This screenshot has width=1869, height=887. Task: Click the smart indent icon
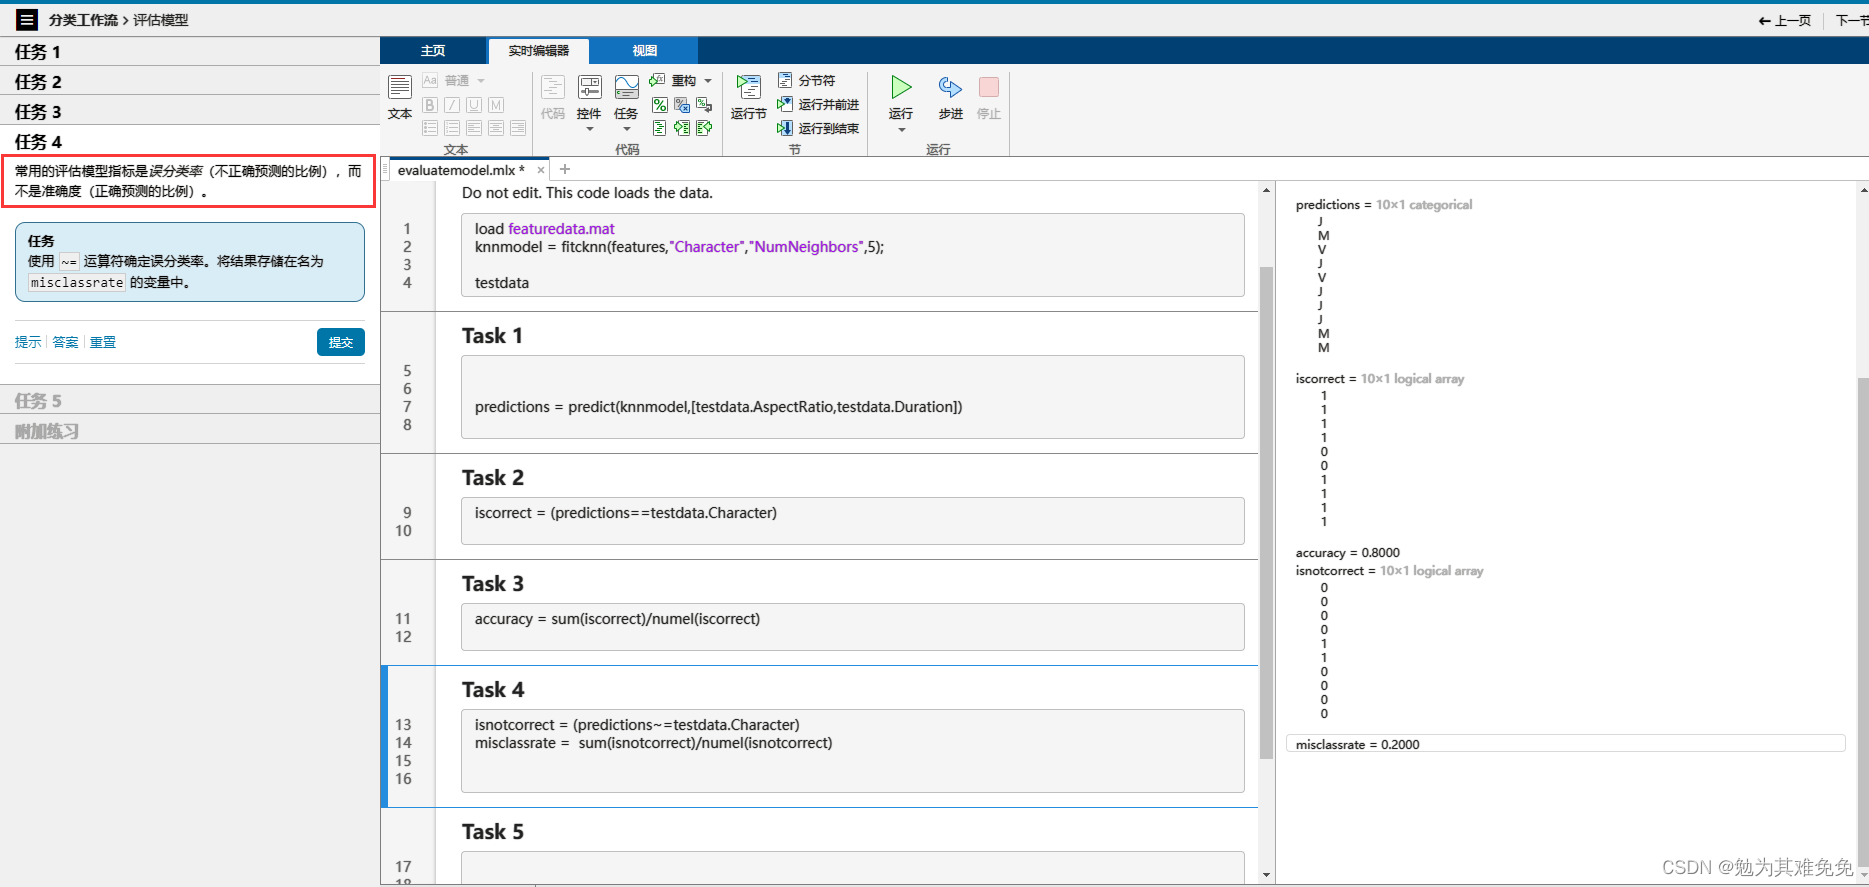coord(659,127)
